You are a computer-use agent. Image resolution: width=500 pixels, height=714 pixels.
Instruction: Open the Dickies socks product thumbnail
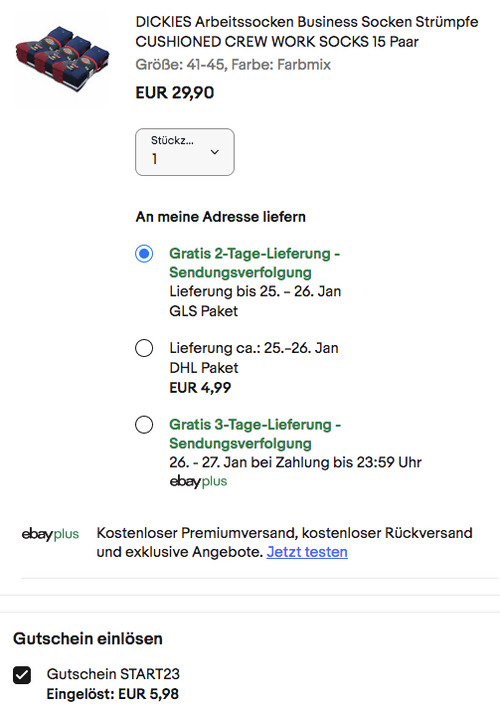pos(62,59)
